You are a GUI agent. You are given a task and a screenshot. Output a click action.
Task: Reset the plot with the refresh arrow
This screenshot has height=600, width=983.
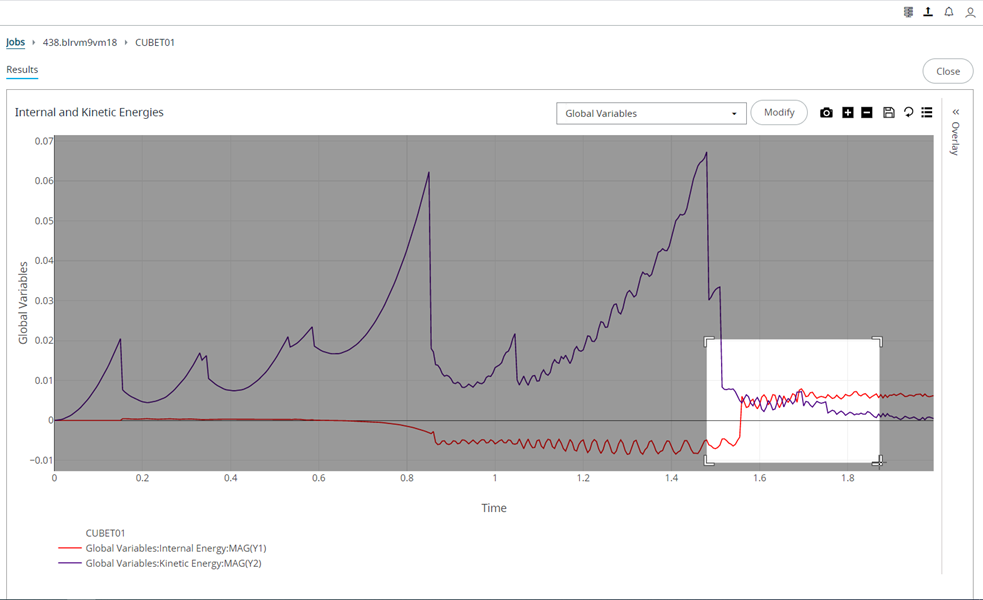coord(908,112)
